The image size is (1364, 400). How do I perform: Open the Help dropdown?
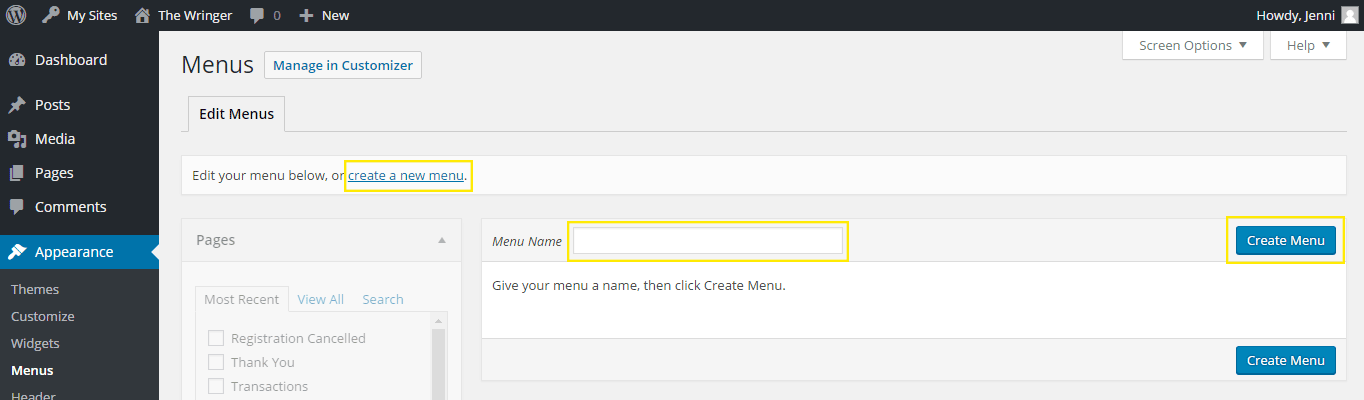tap(1308, 45)
